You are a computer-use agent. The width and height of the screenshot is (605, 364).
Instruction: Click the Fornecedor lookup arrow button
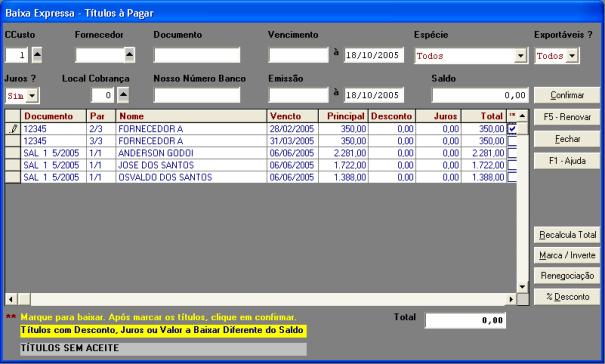pyautogui.click(x=130, y=55)
